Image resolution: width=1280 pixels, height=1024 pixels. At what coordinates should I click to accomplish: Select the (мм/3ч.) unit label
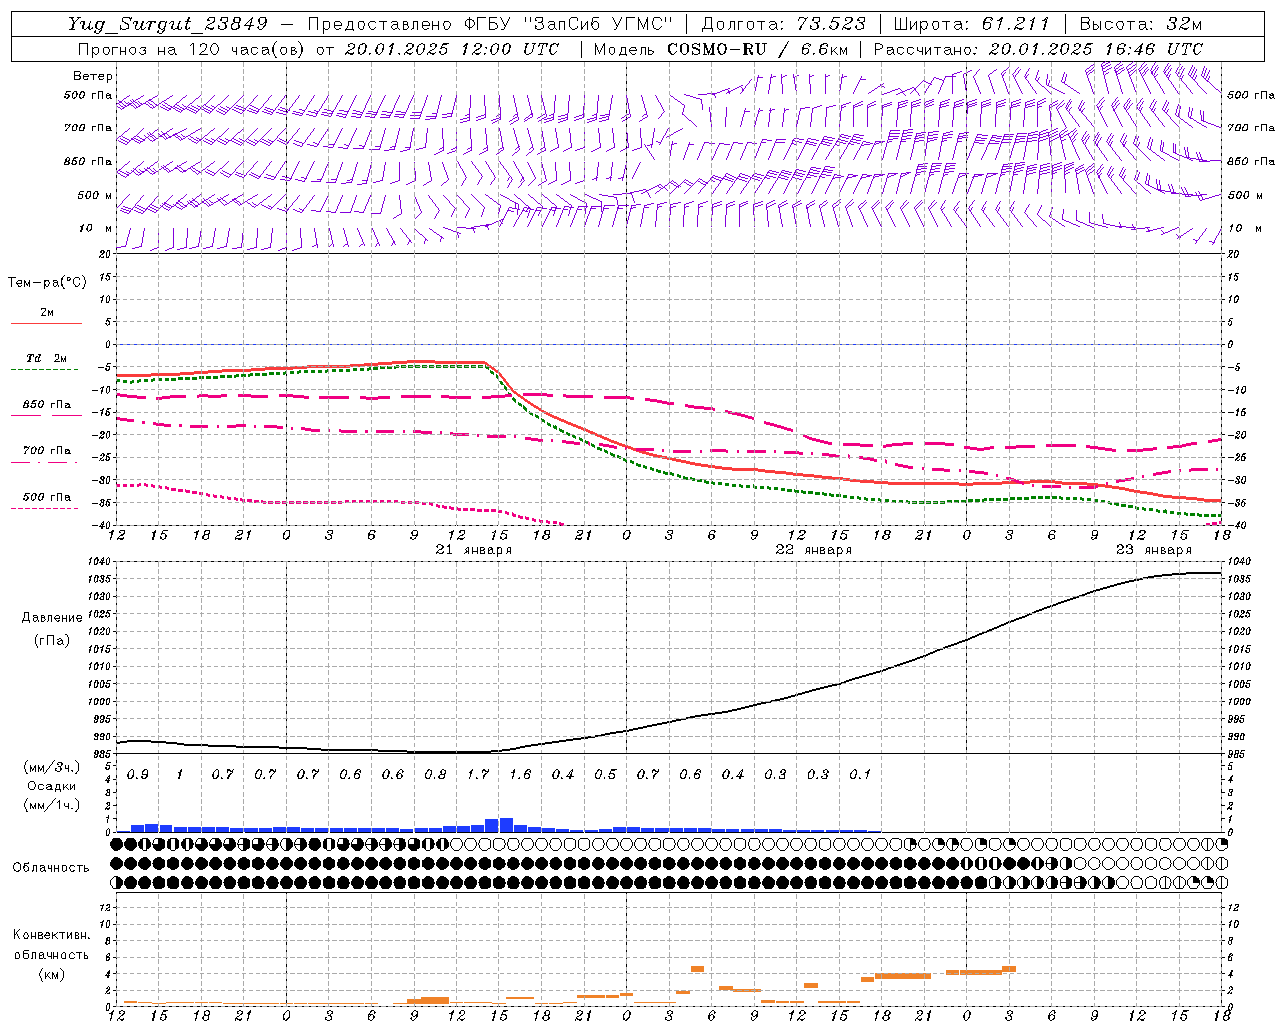tap(52, 767)
